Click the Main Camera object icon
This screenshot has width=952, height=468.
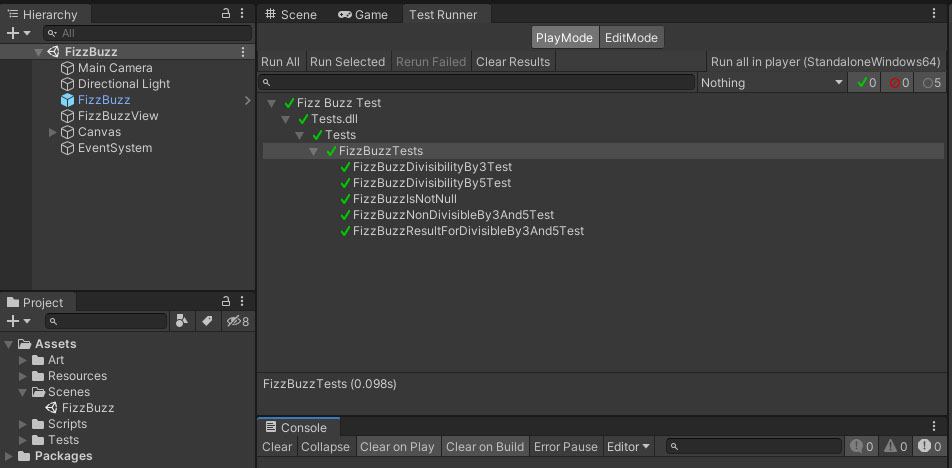coord(68,68)
